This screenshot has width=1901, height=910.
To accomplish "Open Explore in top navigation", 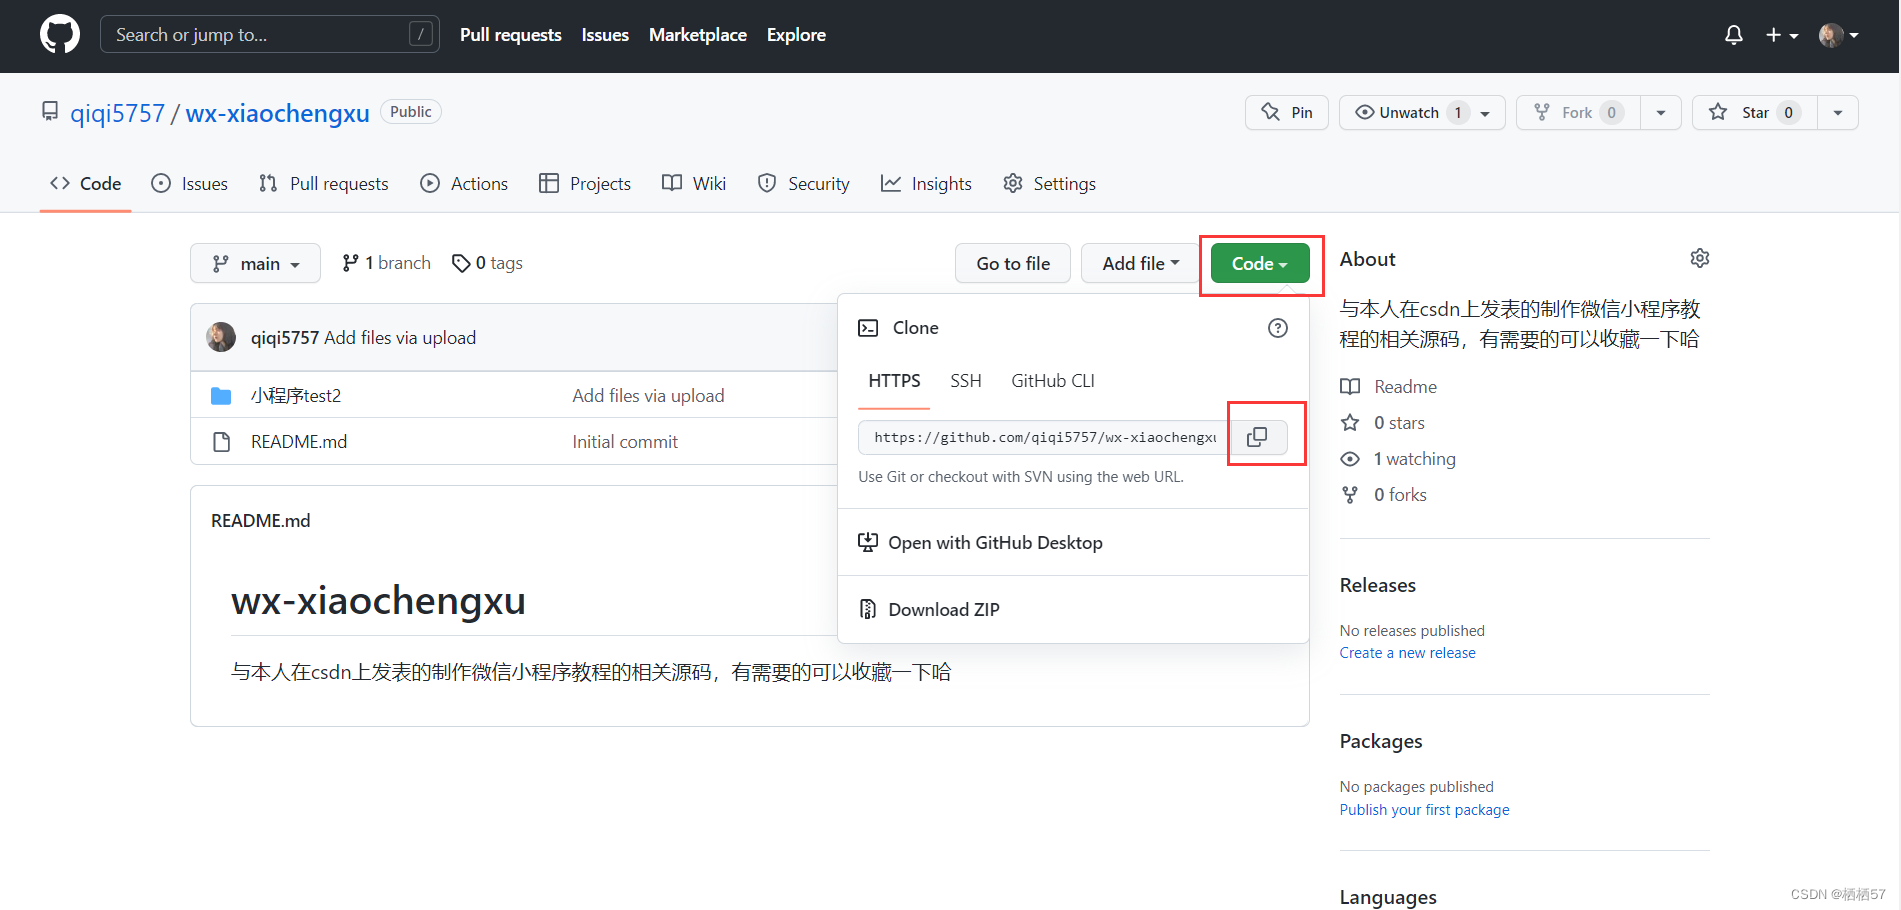I will 796,35.
